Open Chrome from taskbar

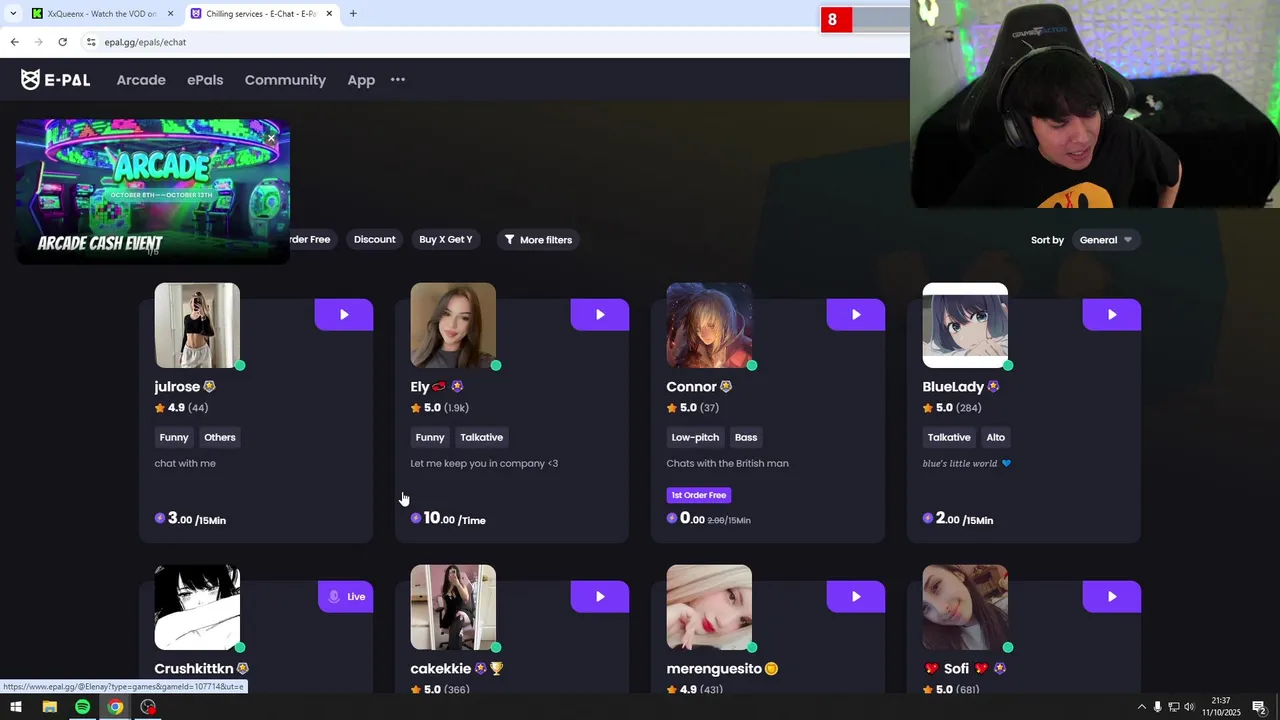pos(115,707)
